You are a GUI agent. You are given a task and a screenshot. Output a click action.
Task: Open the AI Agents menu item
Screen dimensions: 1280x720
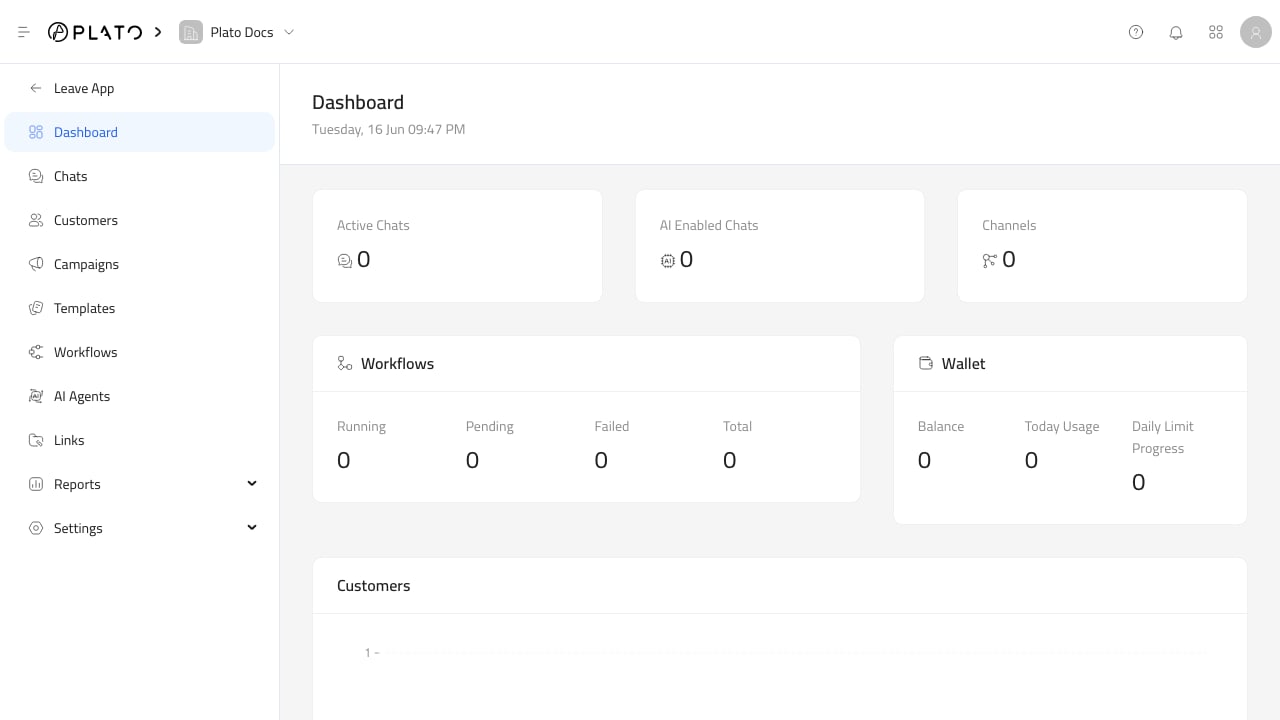140,396
